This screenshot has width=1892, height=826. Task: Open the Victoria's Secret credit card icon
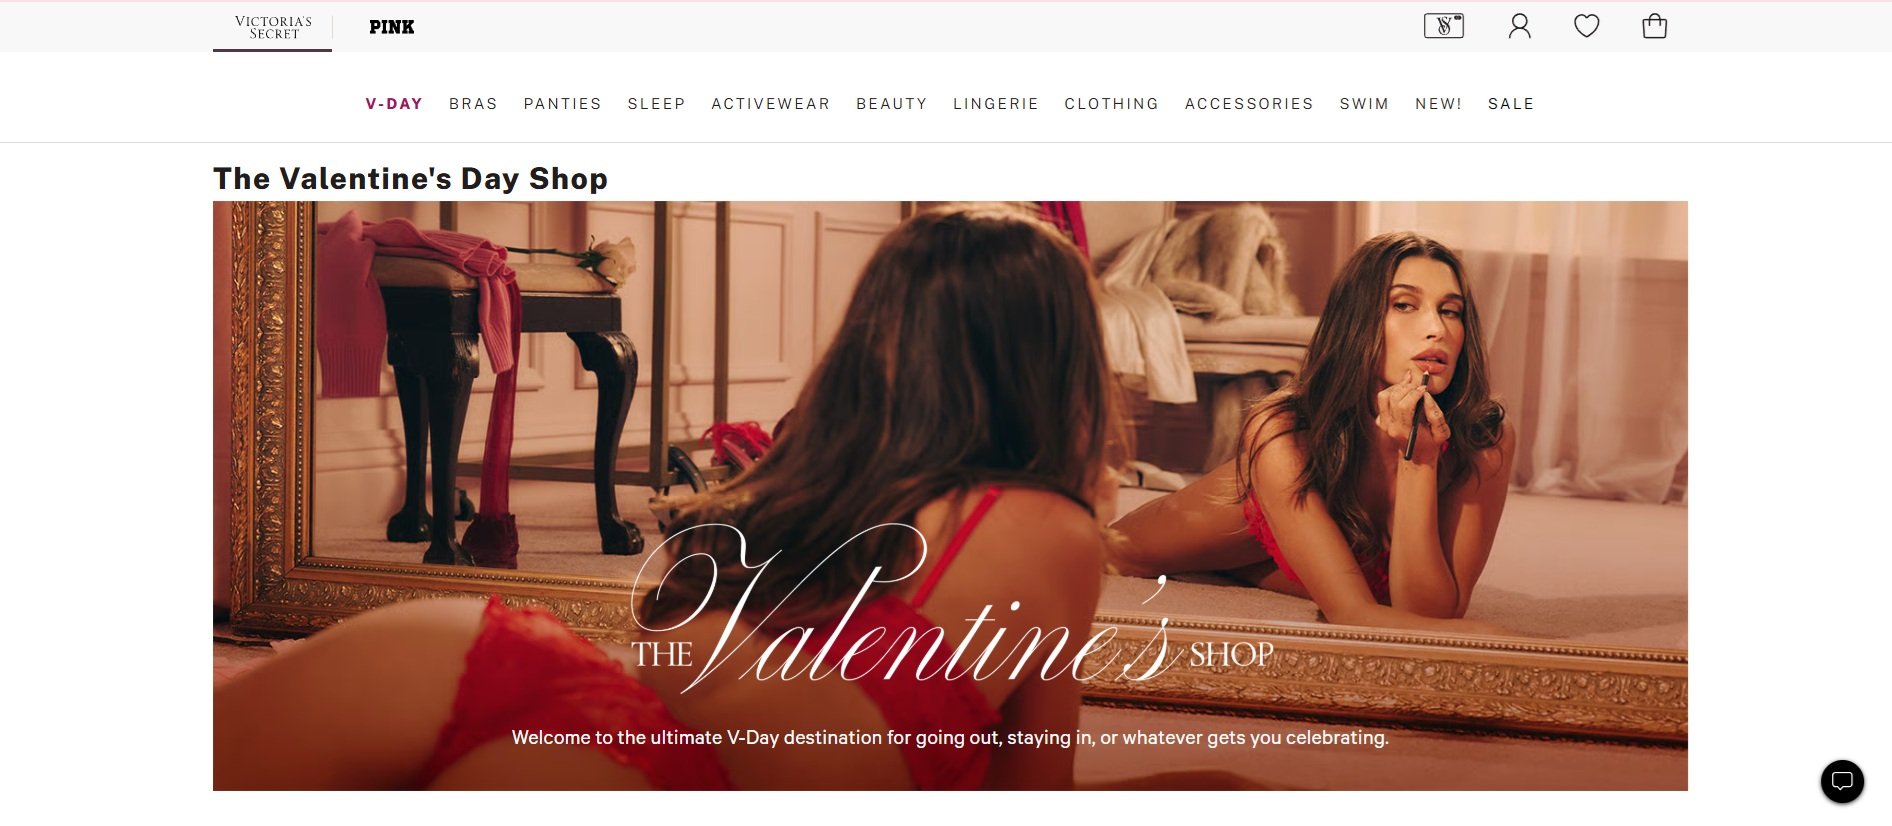tap(1443, 26)
